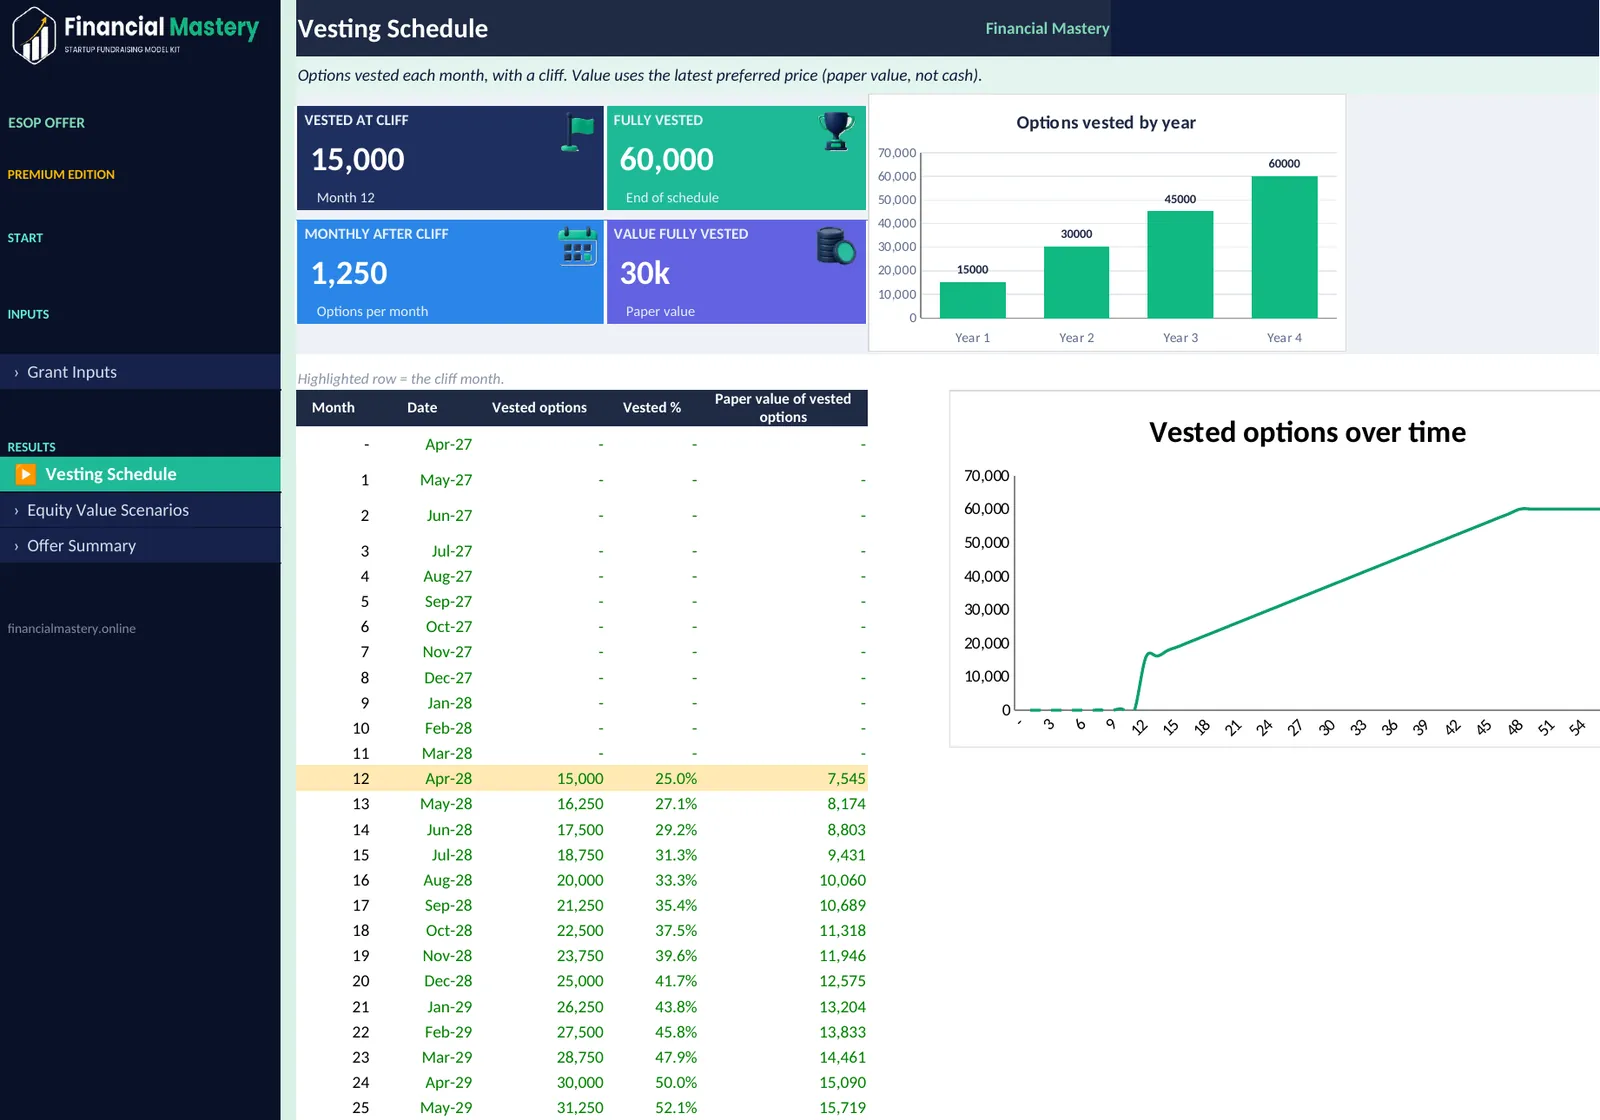Click the Year 2 bar labeled 30000
The width and height of the screenshot is (1600, 1120).
[1076, 282]
